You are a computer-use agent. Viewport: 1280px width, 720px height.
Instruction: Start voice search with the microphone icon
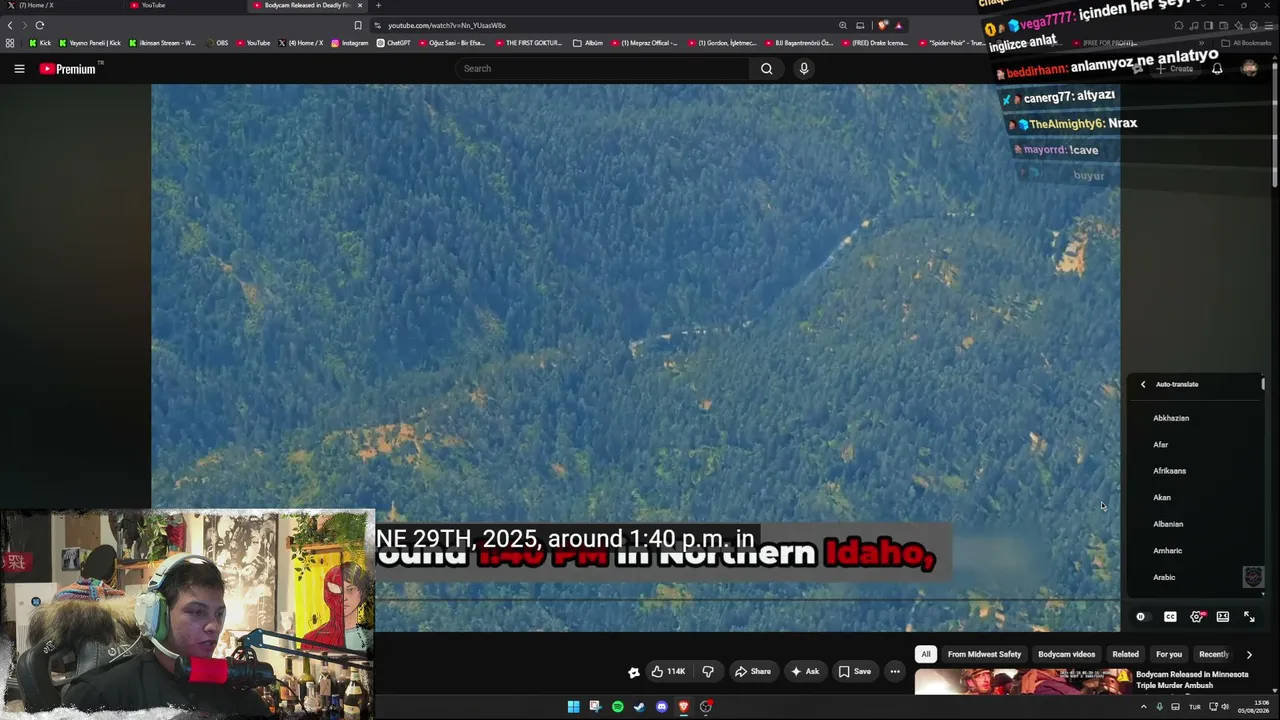(803, 69)
